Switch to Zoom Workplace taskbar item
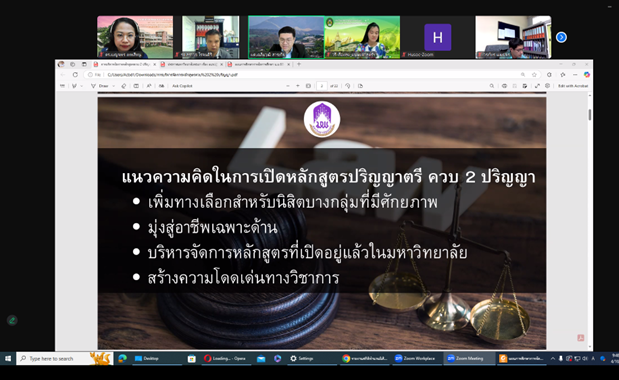 (x=416, y=358)
